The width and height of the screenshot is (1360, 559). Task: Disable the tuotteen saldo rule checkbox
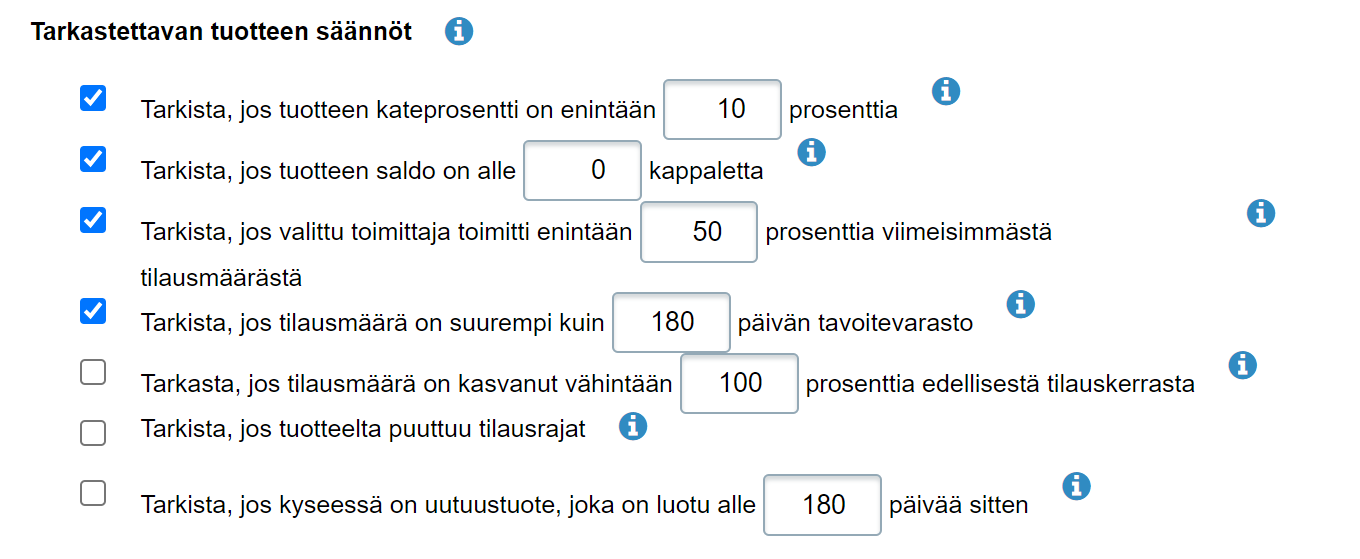click(93, 159)
